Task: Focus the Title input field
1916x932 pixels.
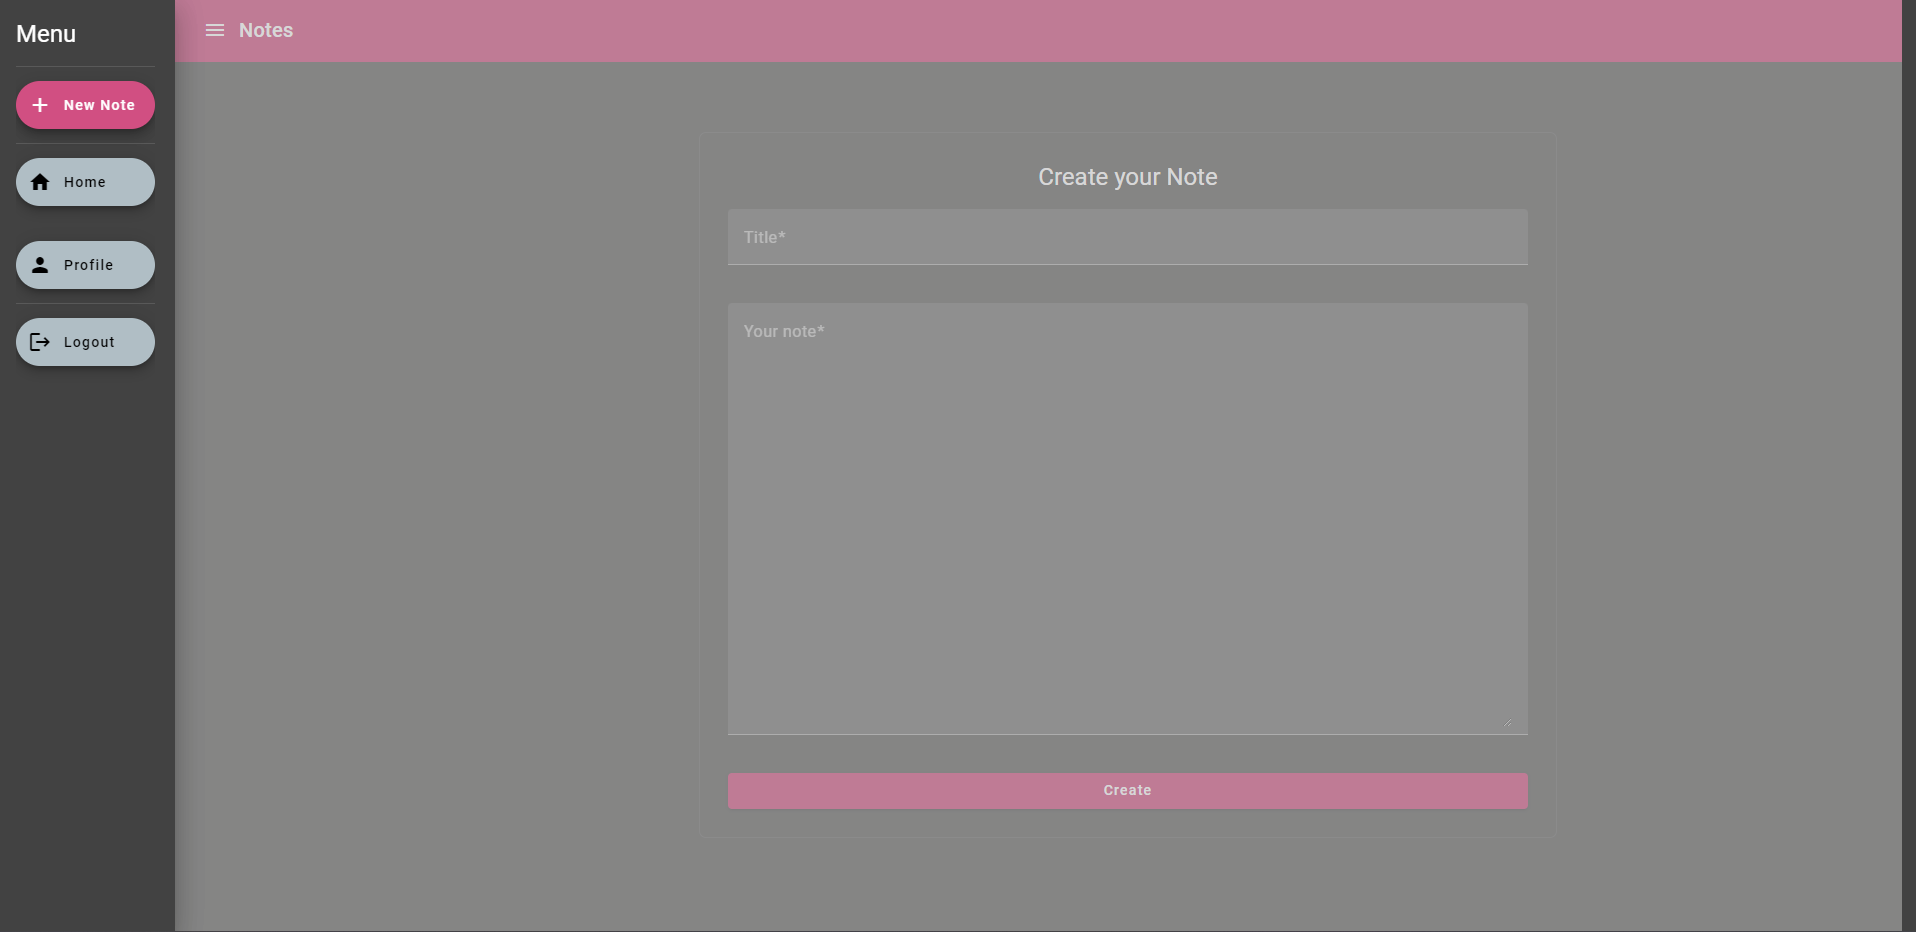Action: [1127, 237]
